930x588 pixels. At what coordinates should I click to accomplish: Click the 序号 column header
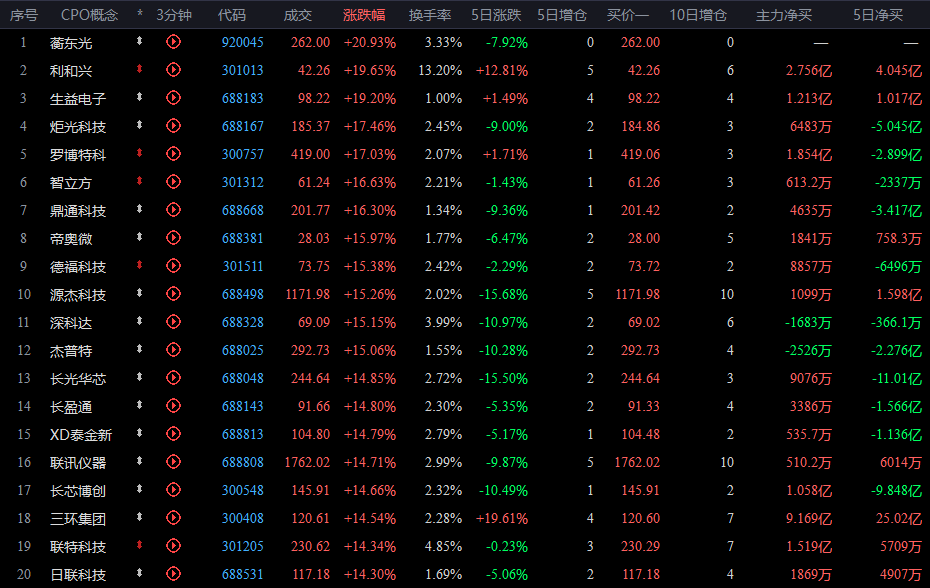point(24,15)
